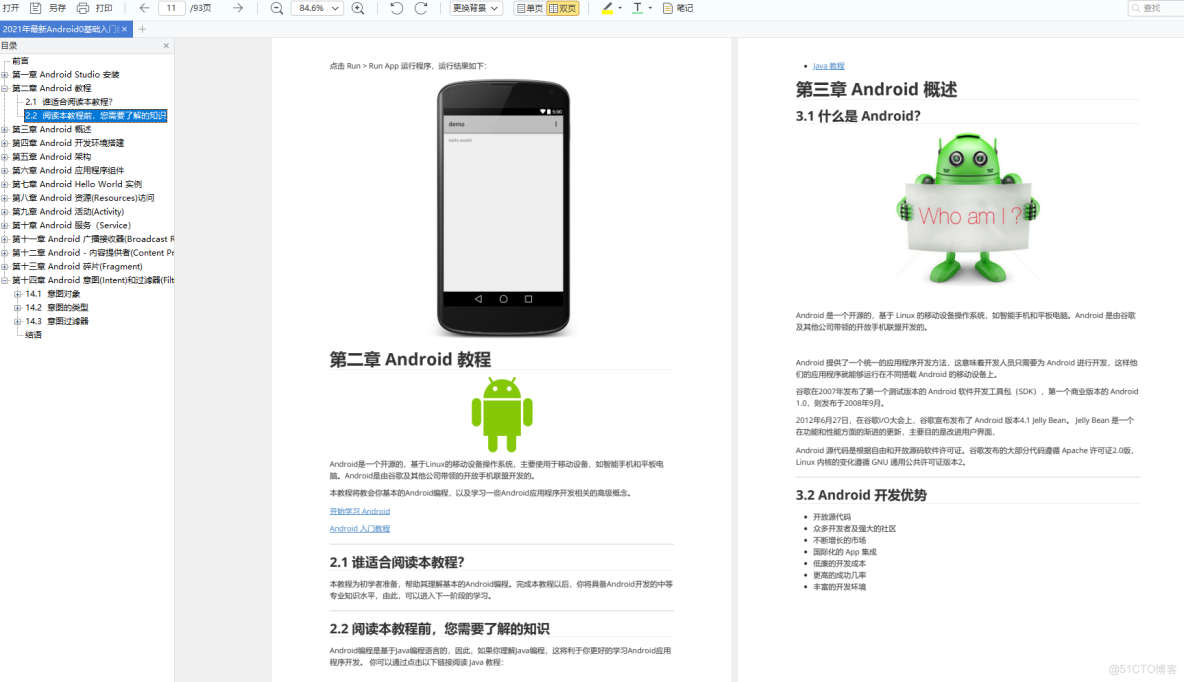Switch to 双页 double page view
This screenshot has height=682, width=1184.
point(563,8)
